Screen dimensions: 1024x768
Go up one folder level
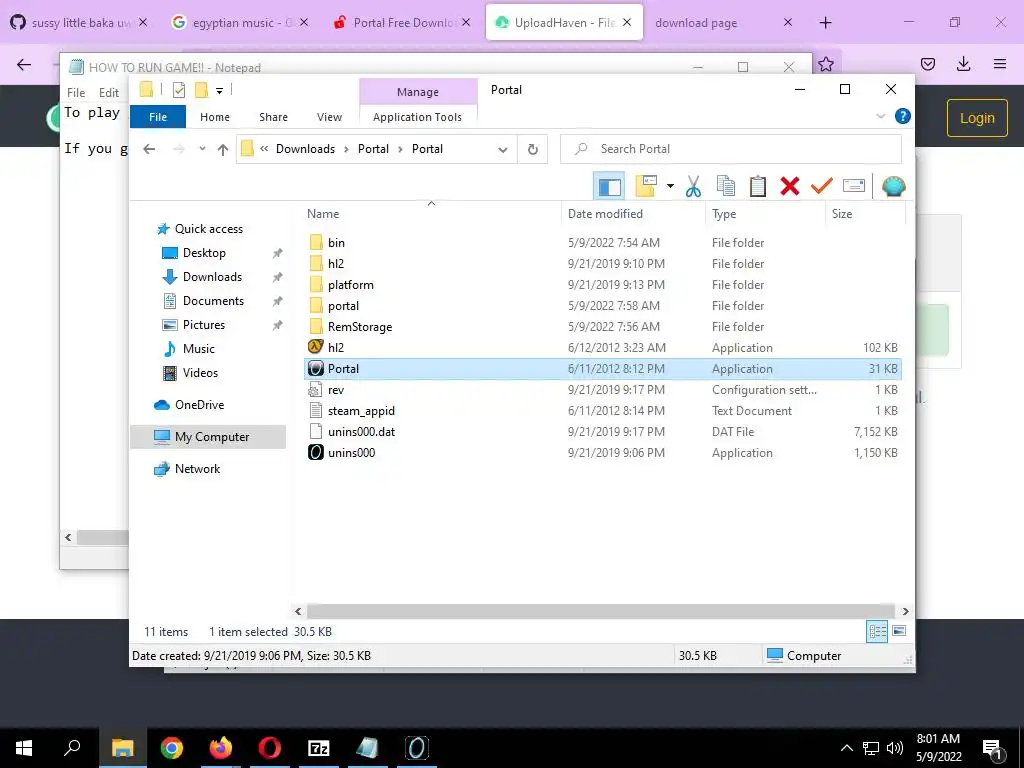[223, 150]
